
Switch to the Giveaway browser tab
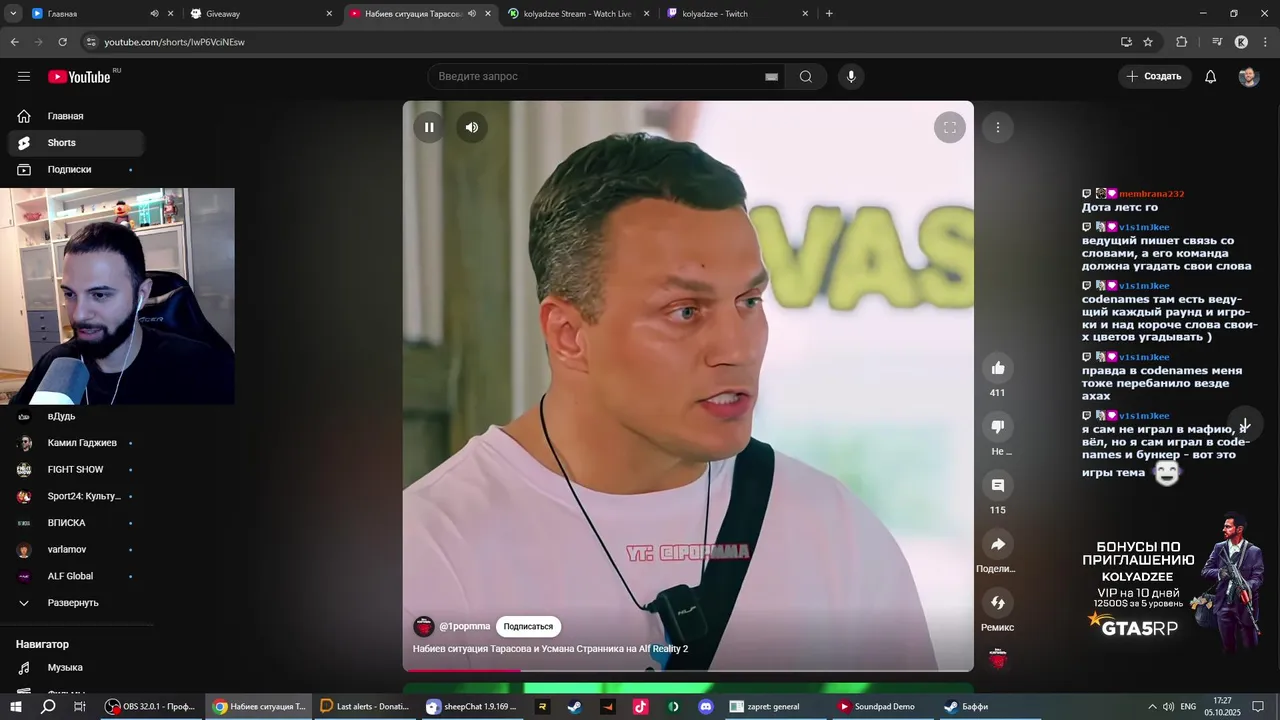point(260,14)
